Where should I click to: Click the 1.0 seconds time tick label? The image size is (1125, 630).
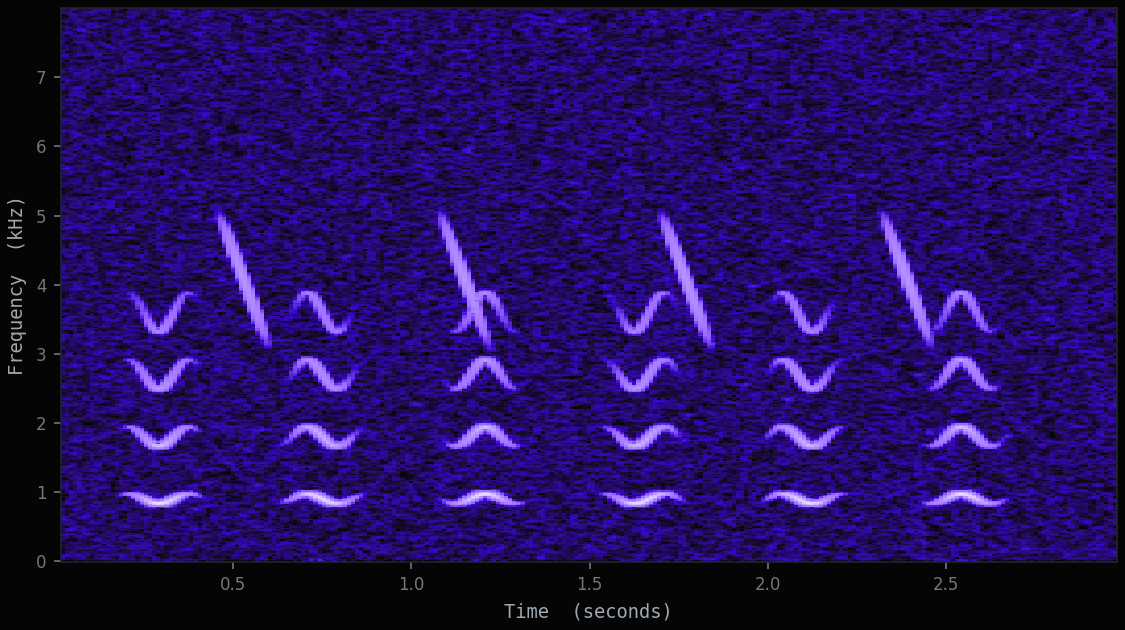411,583
